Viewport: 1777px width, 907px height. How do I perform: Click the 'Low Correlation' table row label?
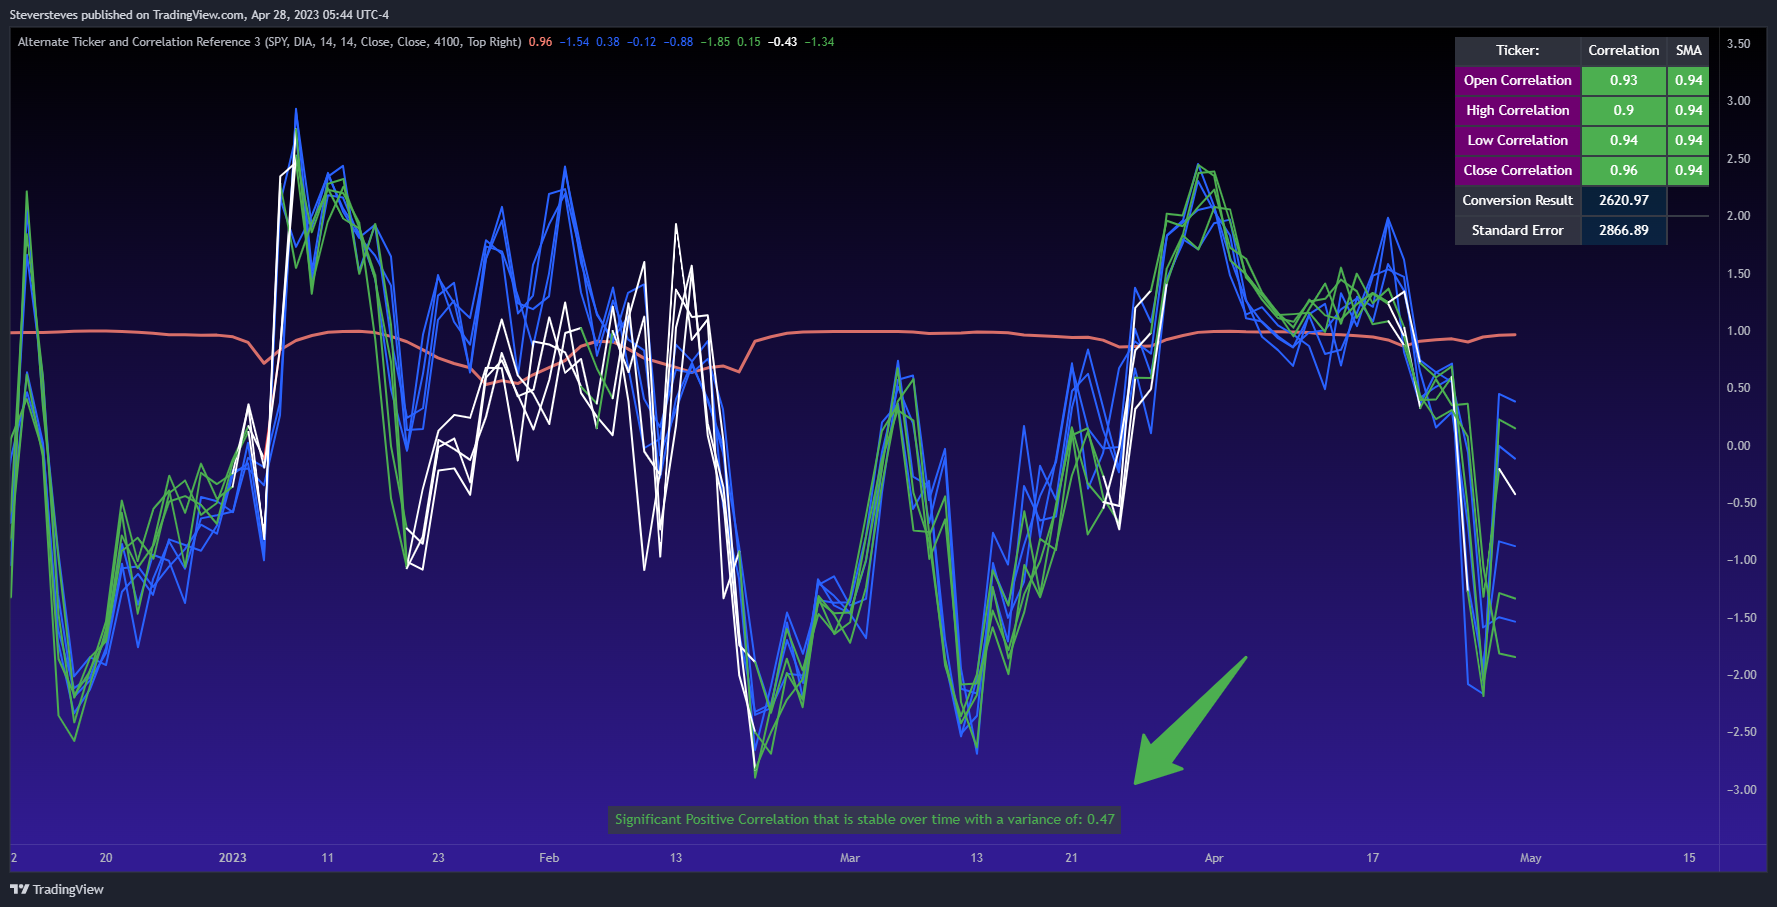pos(1517,140)
